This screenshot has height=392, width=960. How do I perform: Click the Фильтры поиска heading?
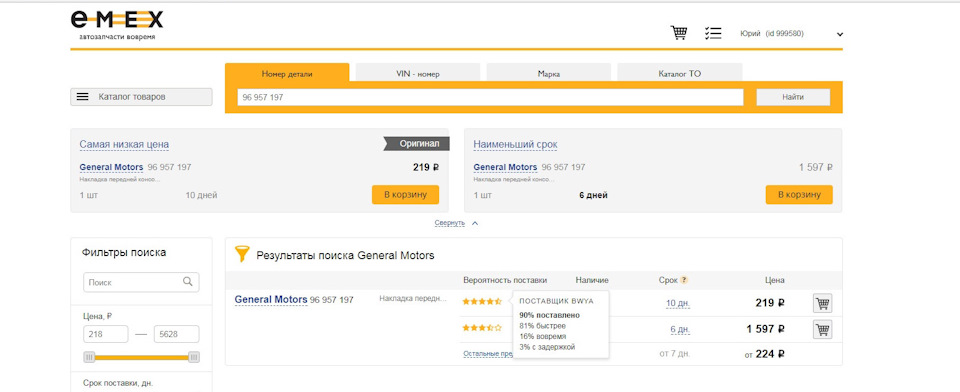tap(124, 252)
